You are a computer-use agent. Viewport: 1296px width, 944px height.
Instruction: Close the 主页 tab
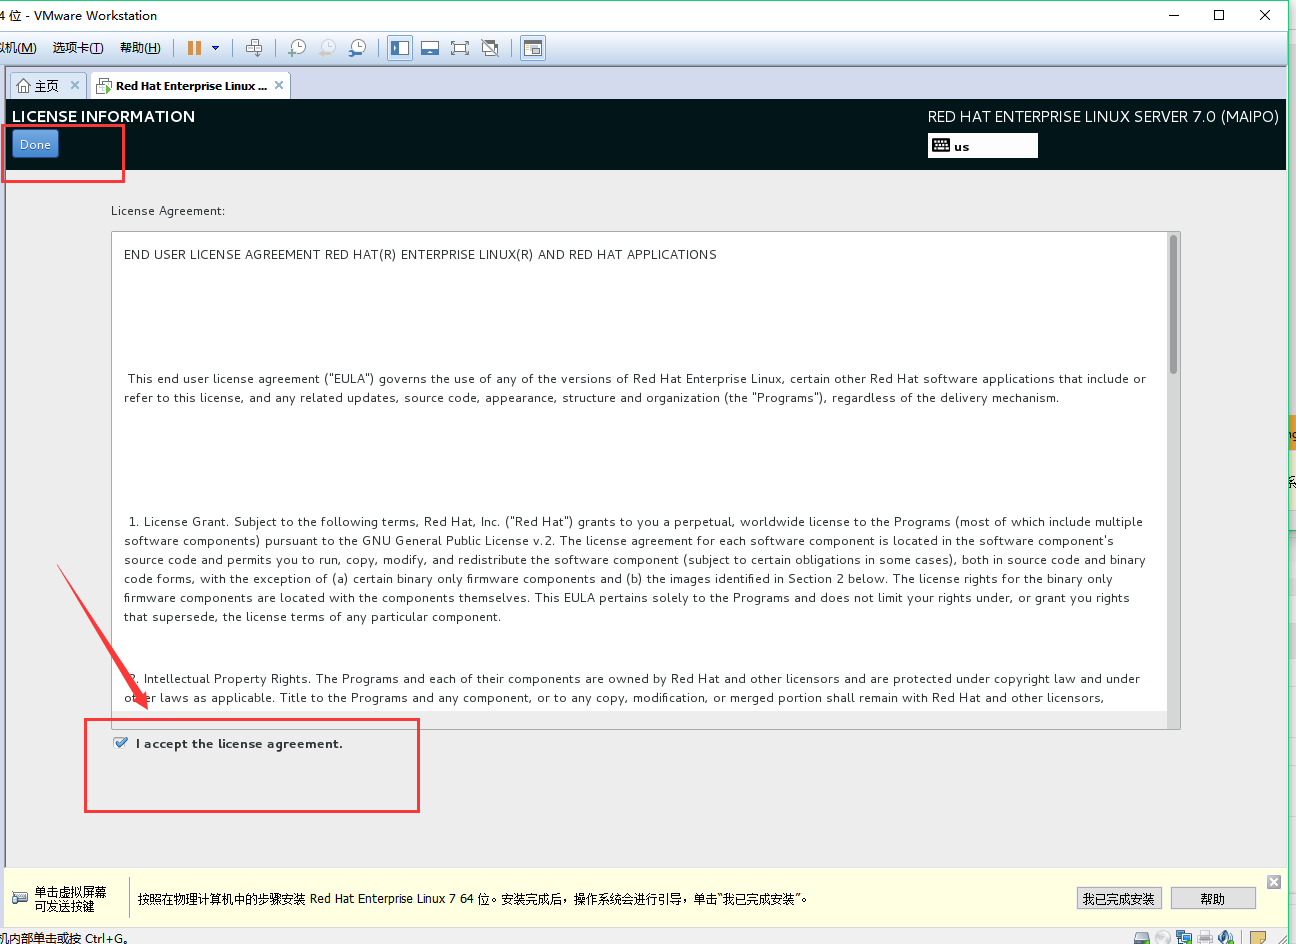point(75,85)
